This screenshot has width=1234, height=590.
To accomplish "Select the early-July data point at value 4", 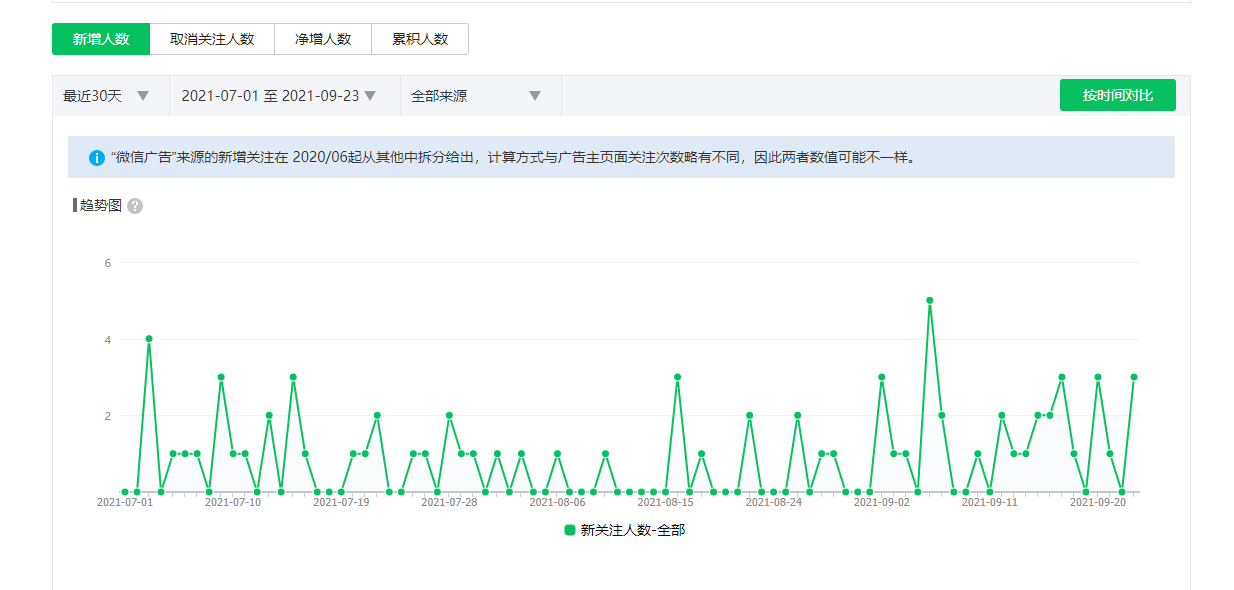I will point(149,339).
